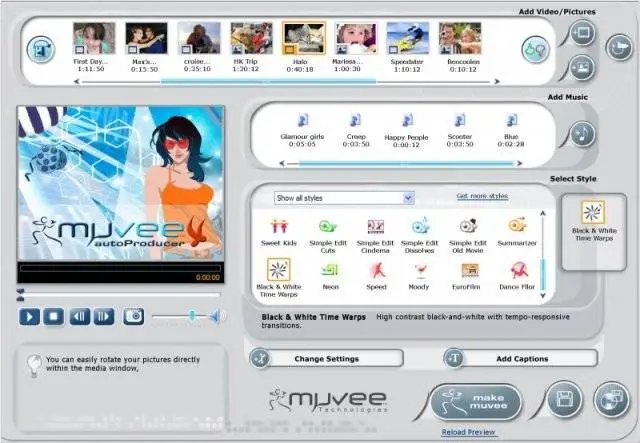This screenshot has width=640, height=443.
Task: Click selected style preview box on right
Action: coord(594,232)
